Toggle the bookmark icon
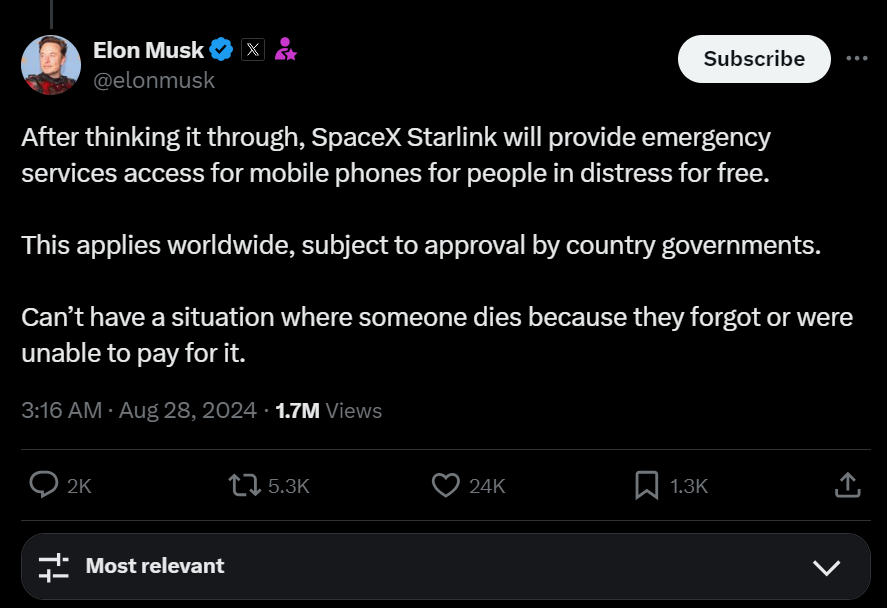 tap(647, 485)
